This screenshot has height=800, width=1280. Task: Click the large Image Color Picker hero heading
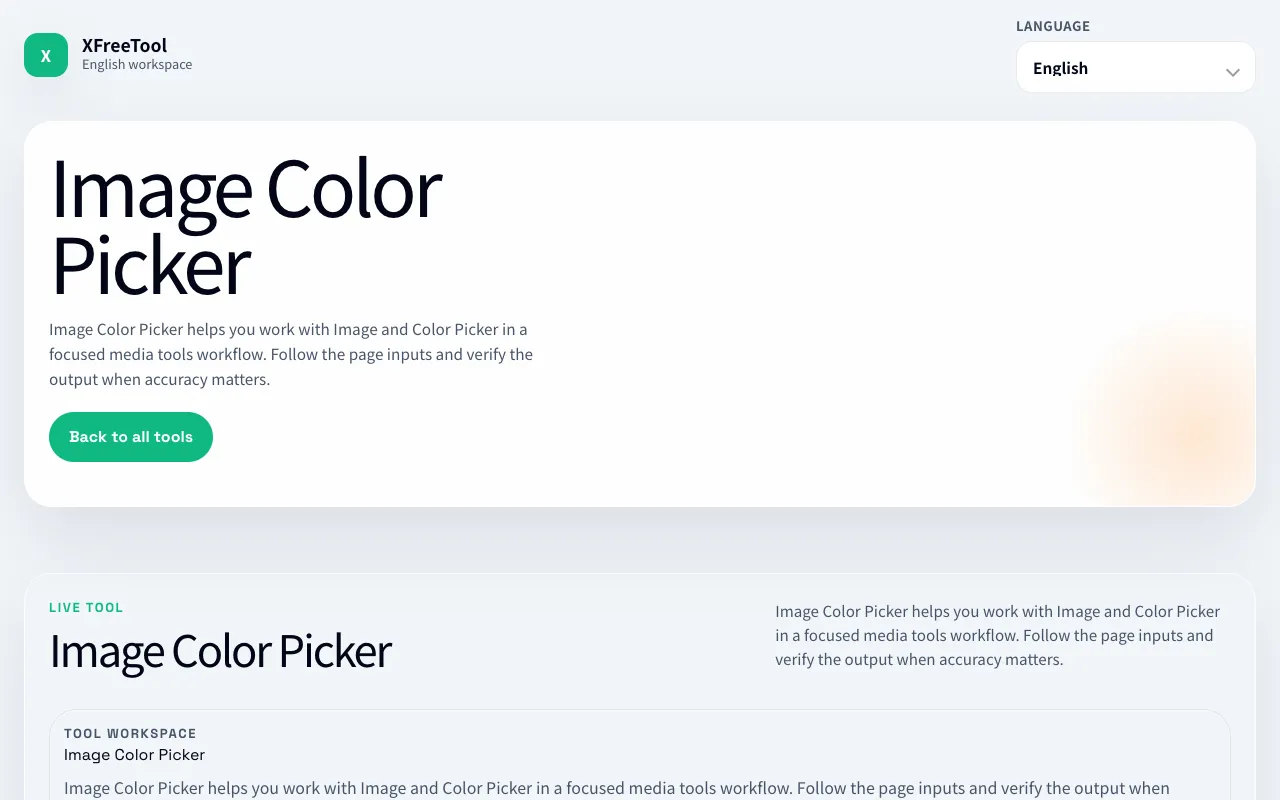(245, 226)
